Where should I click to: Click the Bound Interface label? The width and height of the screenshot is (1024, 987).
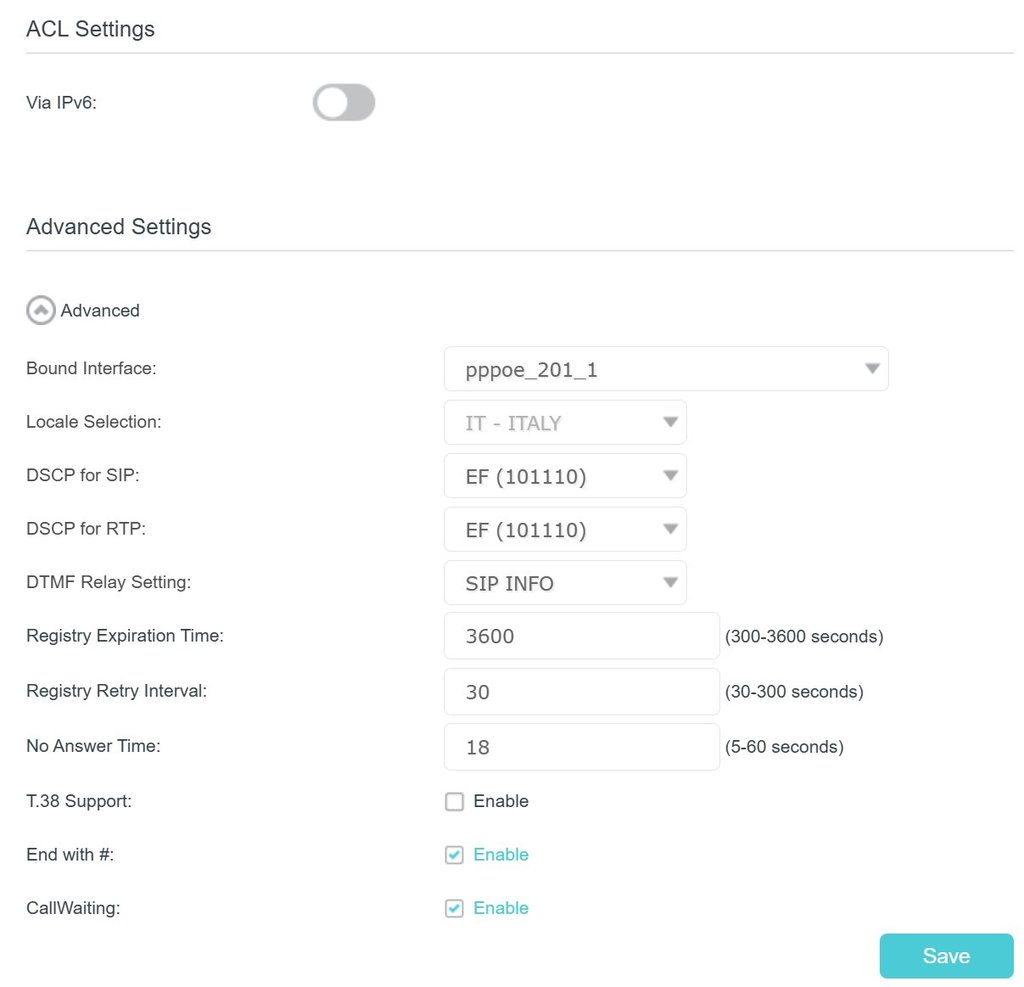[91, 368]
